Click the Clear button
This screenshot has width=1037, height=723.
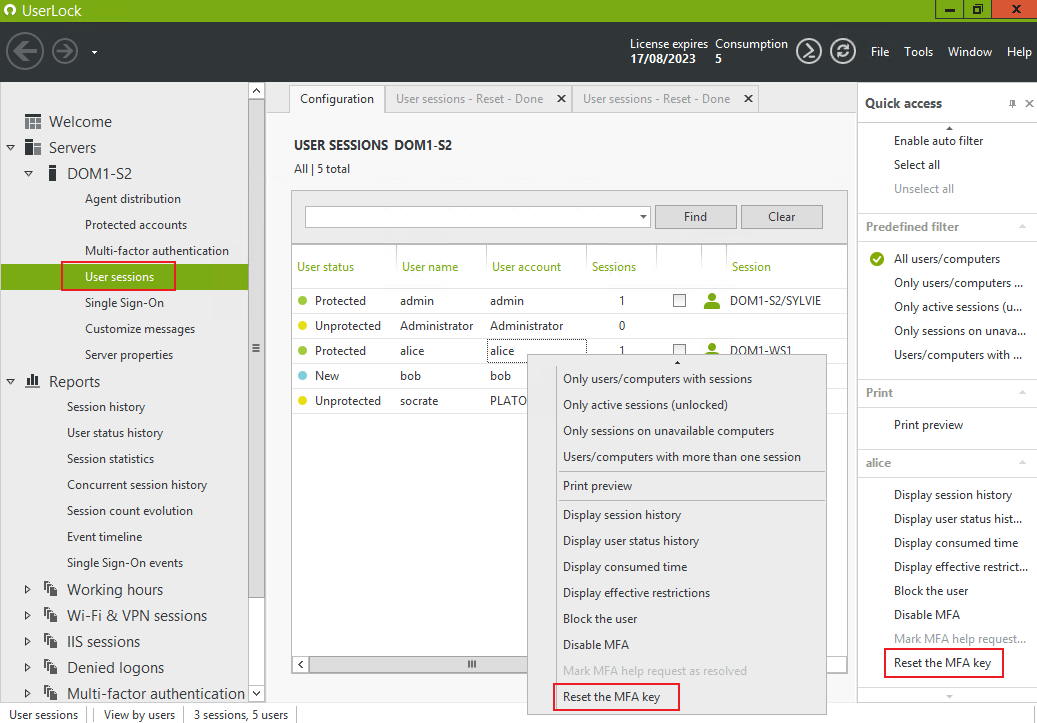(x=781, y=216)
